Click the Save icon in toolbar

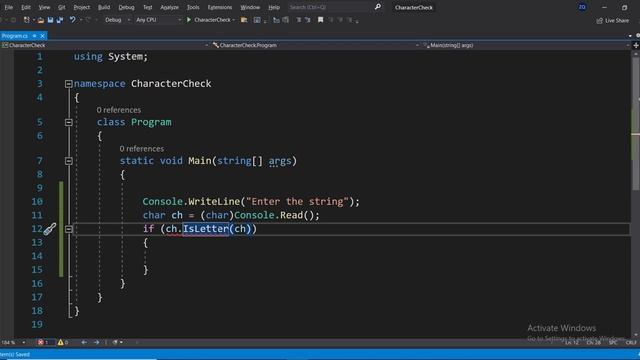tap(50, 20)
